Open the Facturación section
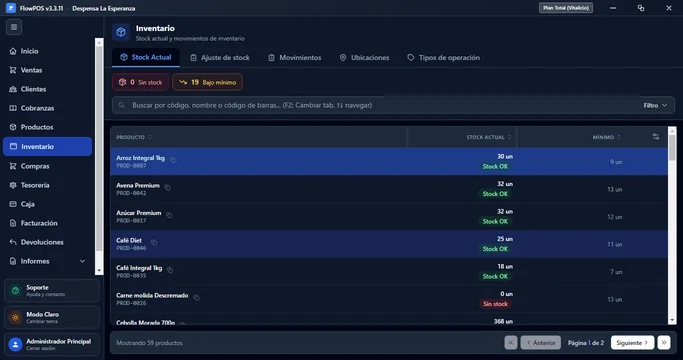Image resolution: width=683 pixels, height=360 pixels. tap(47, 223)
